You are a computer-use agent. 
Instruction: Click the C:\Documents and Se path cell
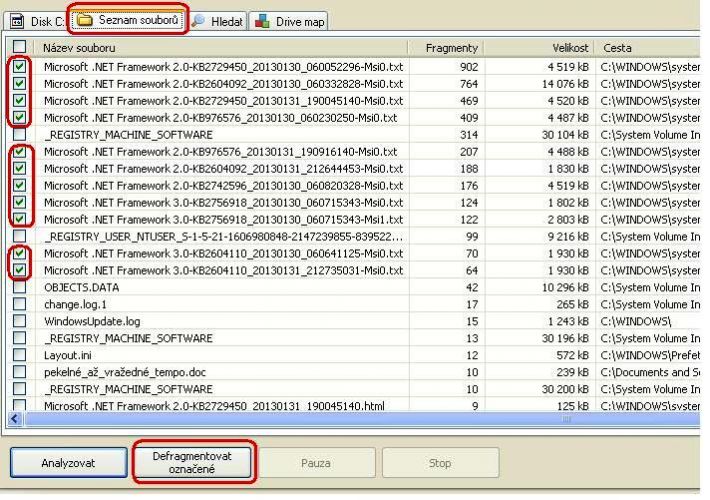click(650, 372)
